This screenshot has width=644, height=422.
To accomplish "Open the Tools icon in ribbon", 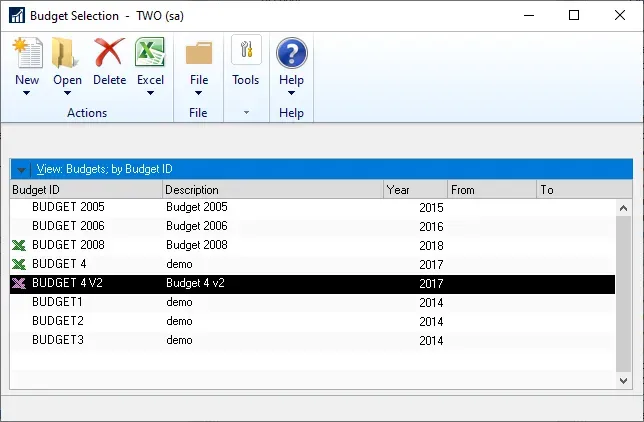I will 245,53.
